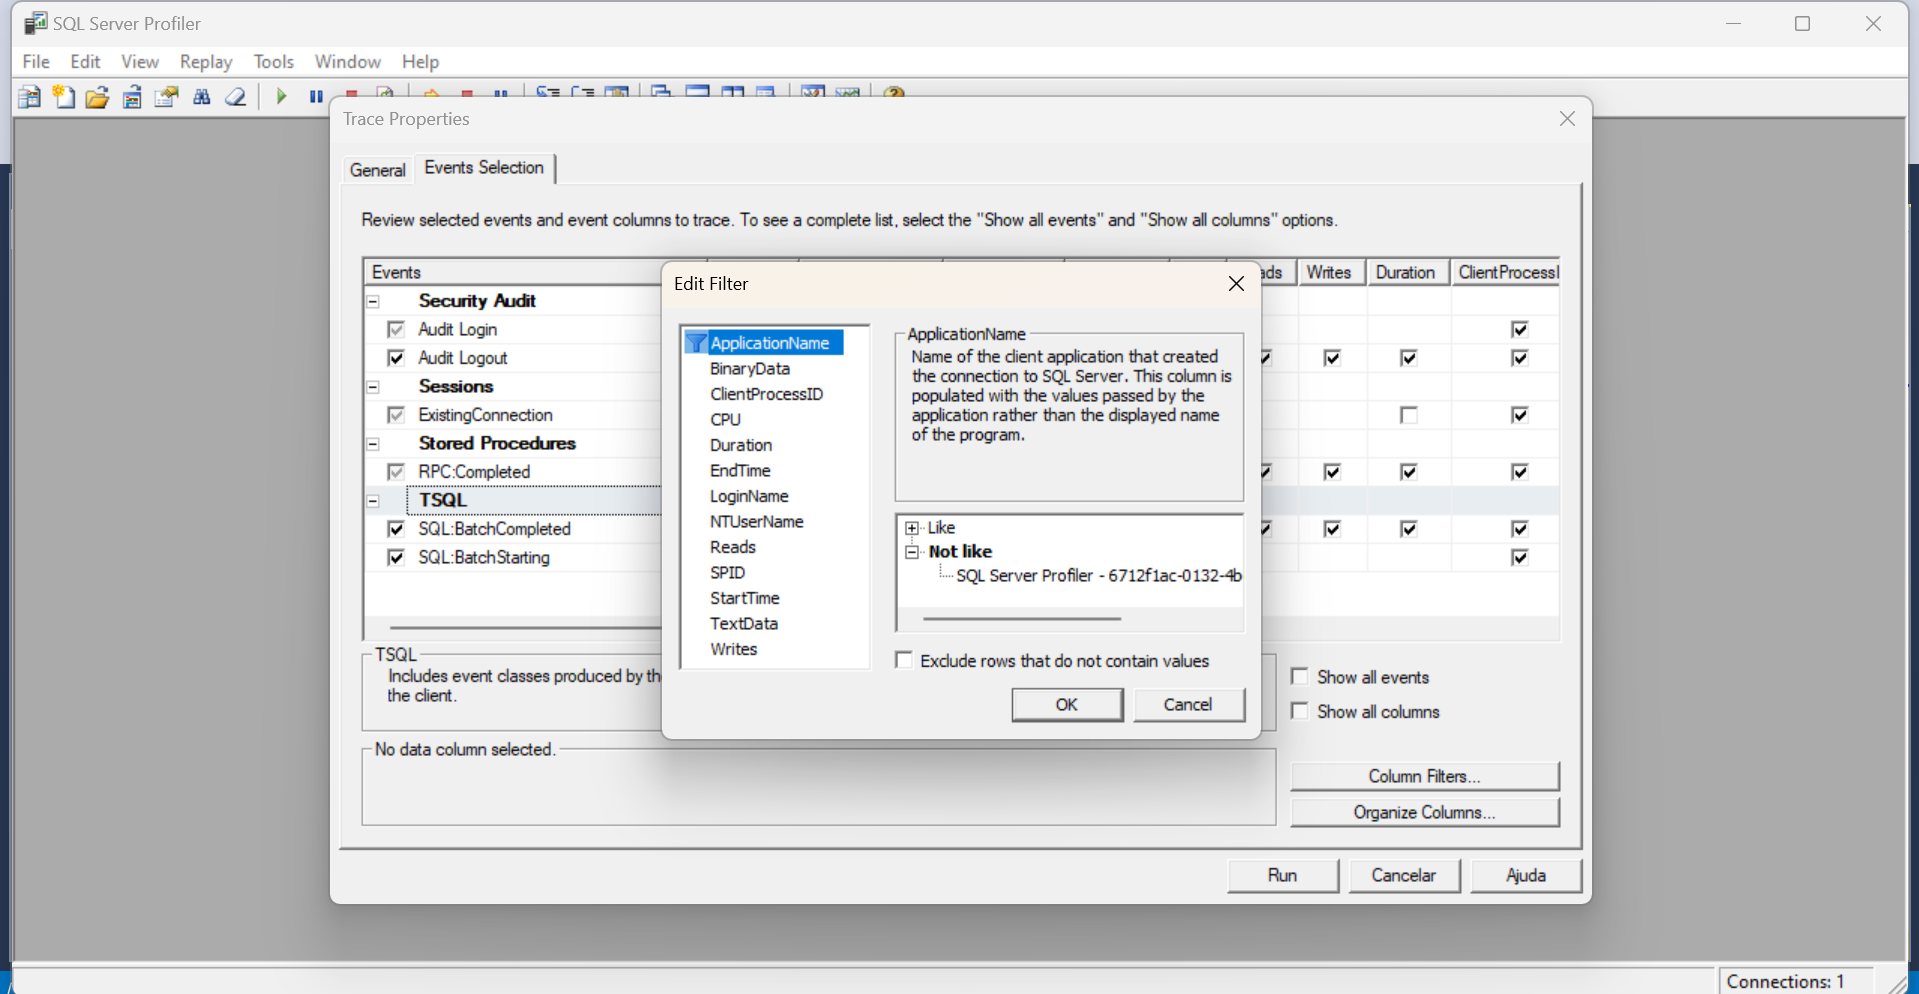The width and height of the screenshot is (1919, 994).
Task: Click the green Start trace icon
Action: 282,97
